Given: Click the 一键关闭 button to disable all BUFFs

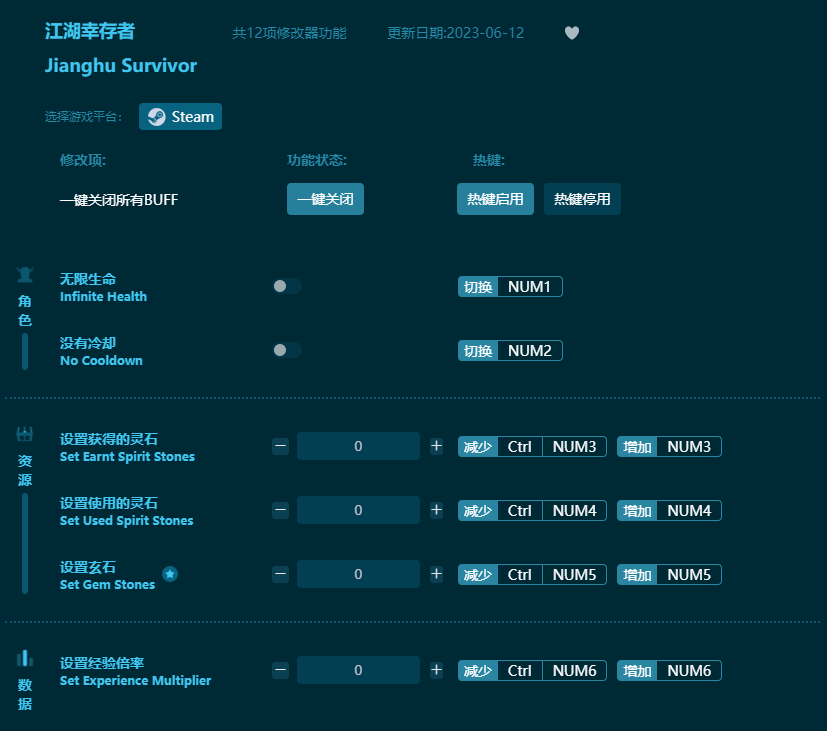Looking at the screenshot, I should [325, 199].
